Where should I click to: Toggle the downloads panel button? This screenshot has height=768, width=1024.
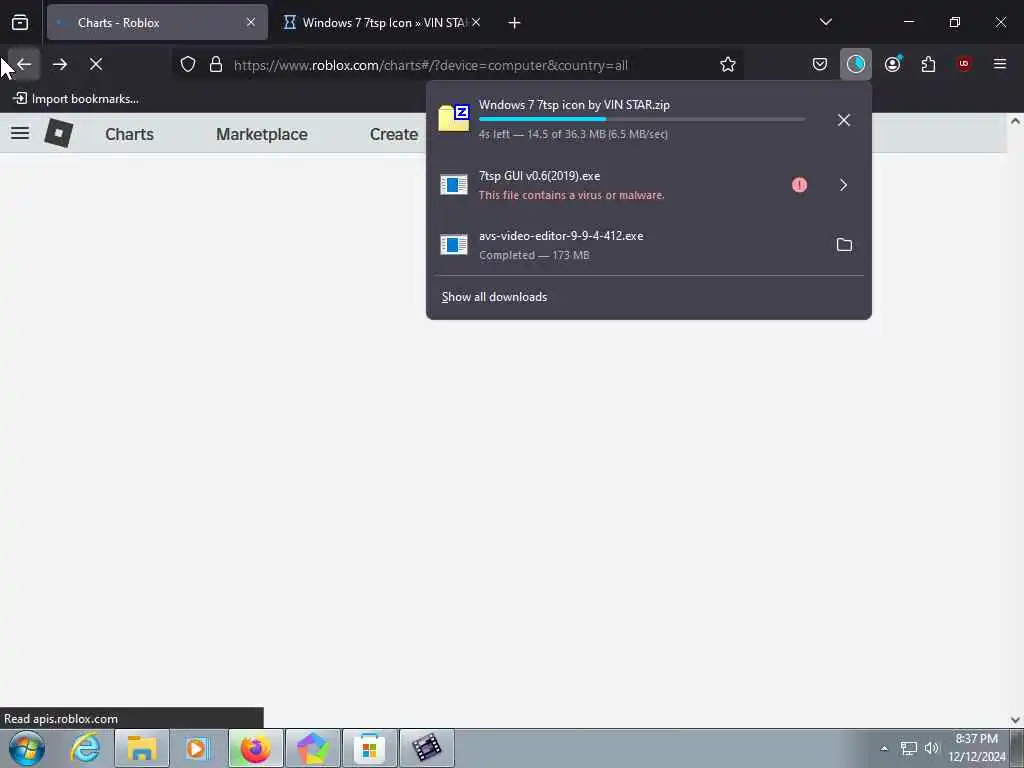(x=856, y=65)
